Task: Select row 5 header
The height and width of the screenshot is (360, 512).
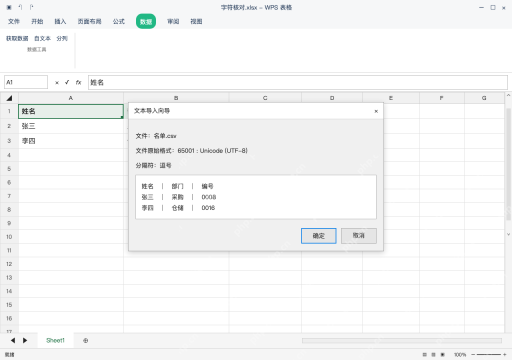Action: point(9,169)
